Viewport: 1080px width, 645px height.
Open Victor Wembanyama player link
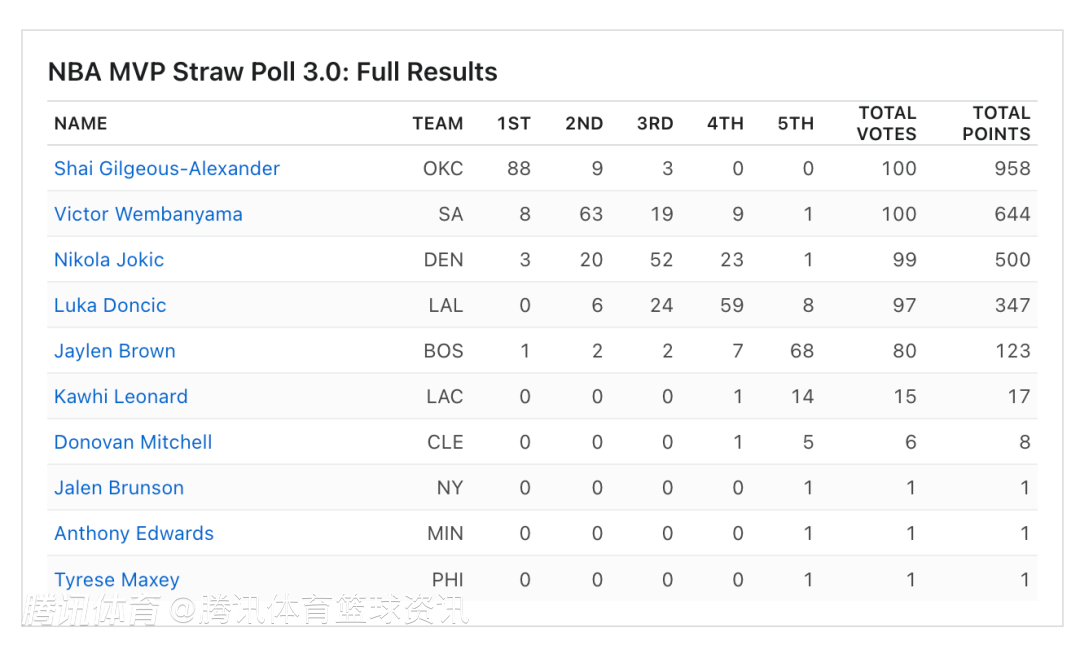[148, 214]
